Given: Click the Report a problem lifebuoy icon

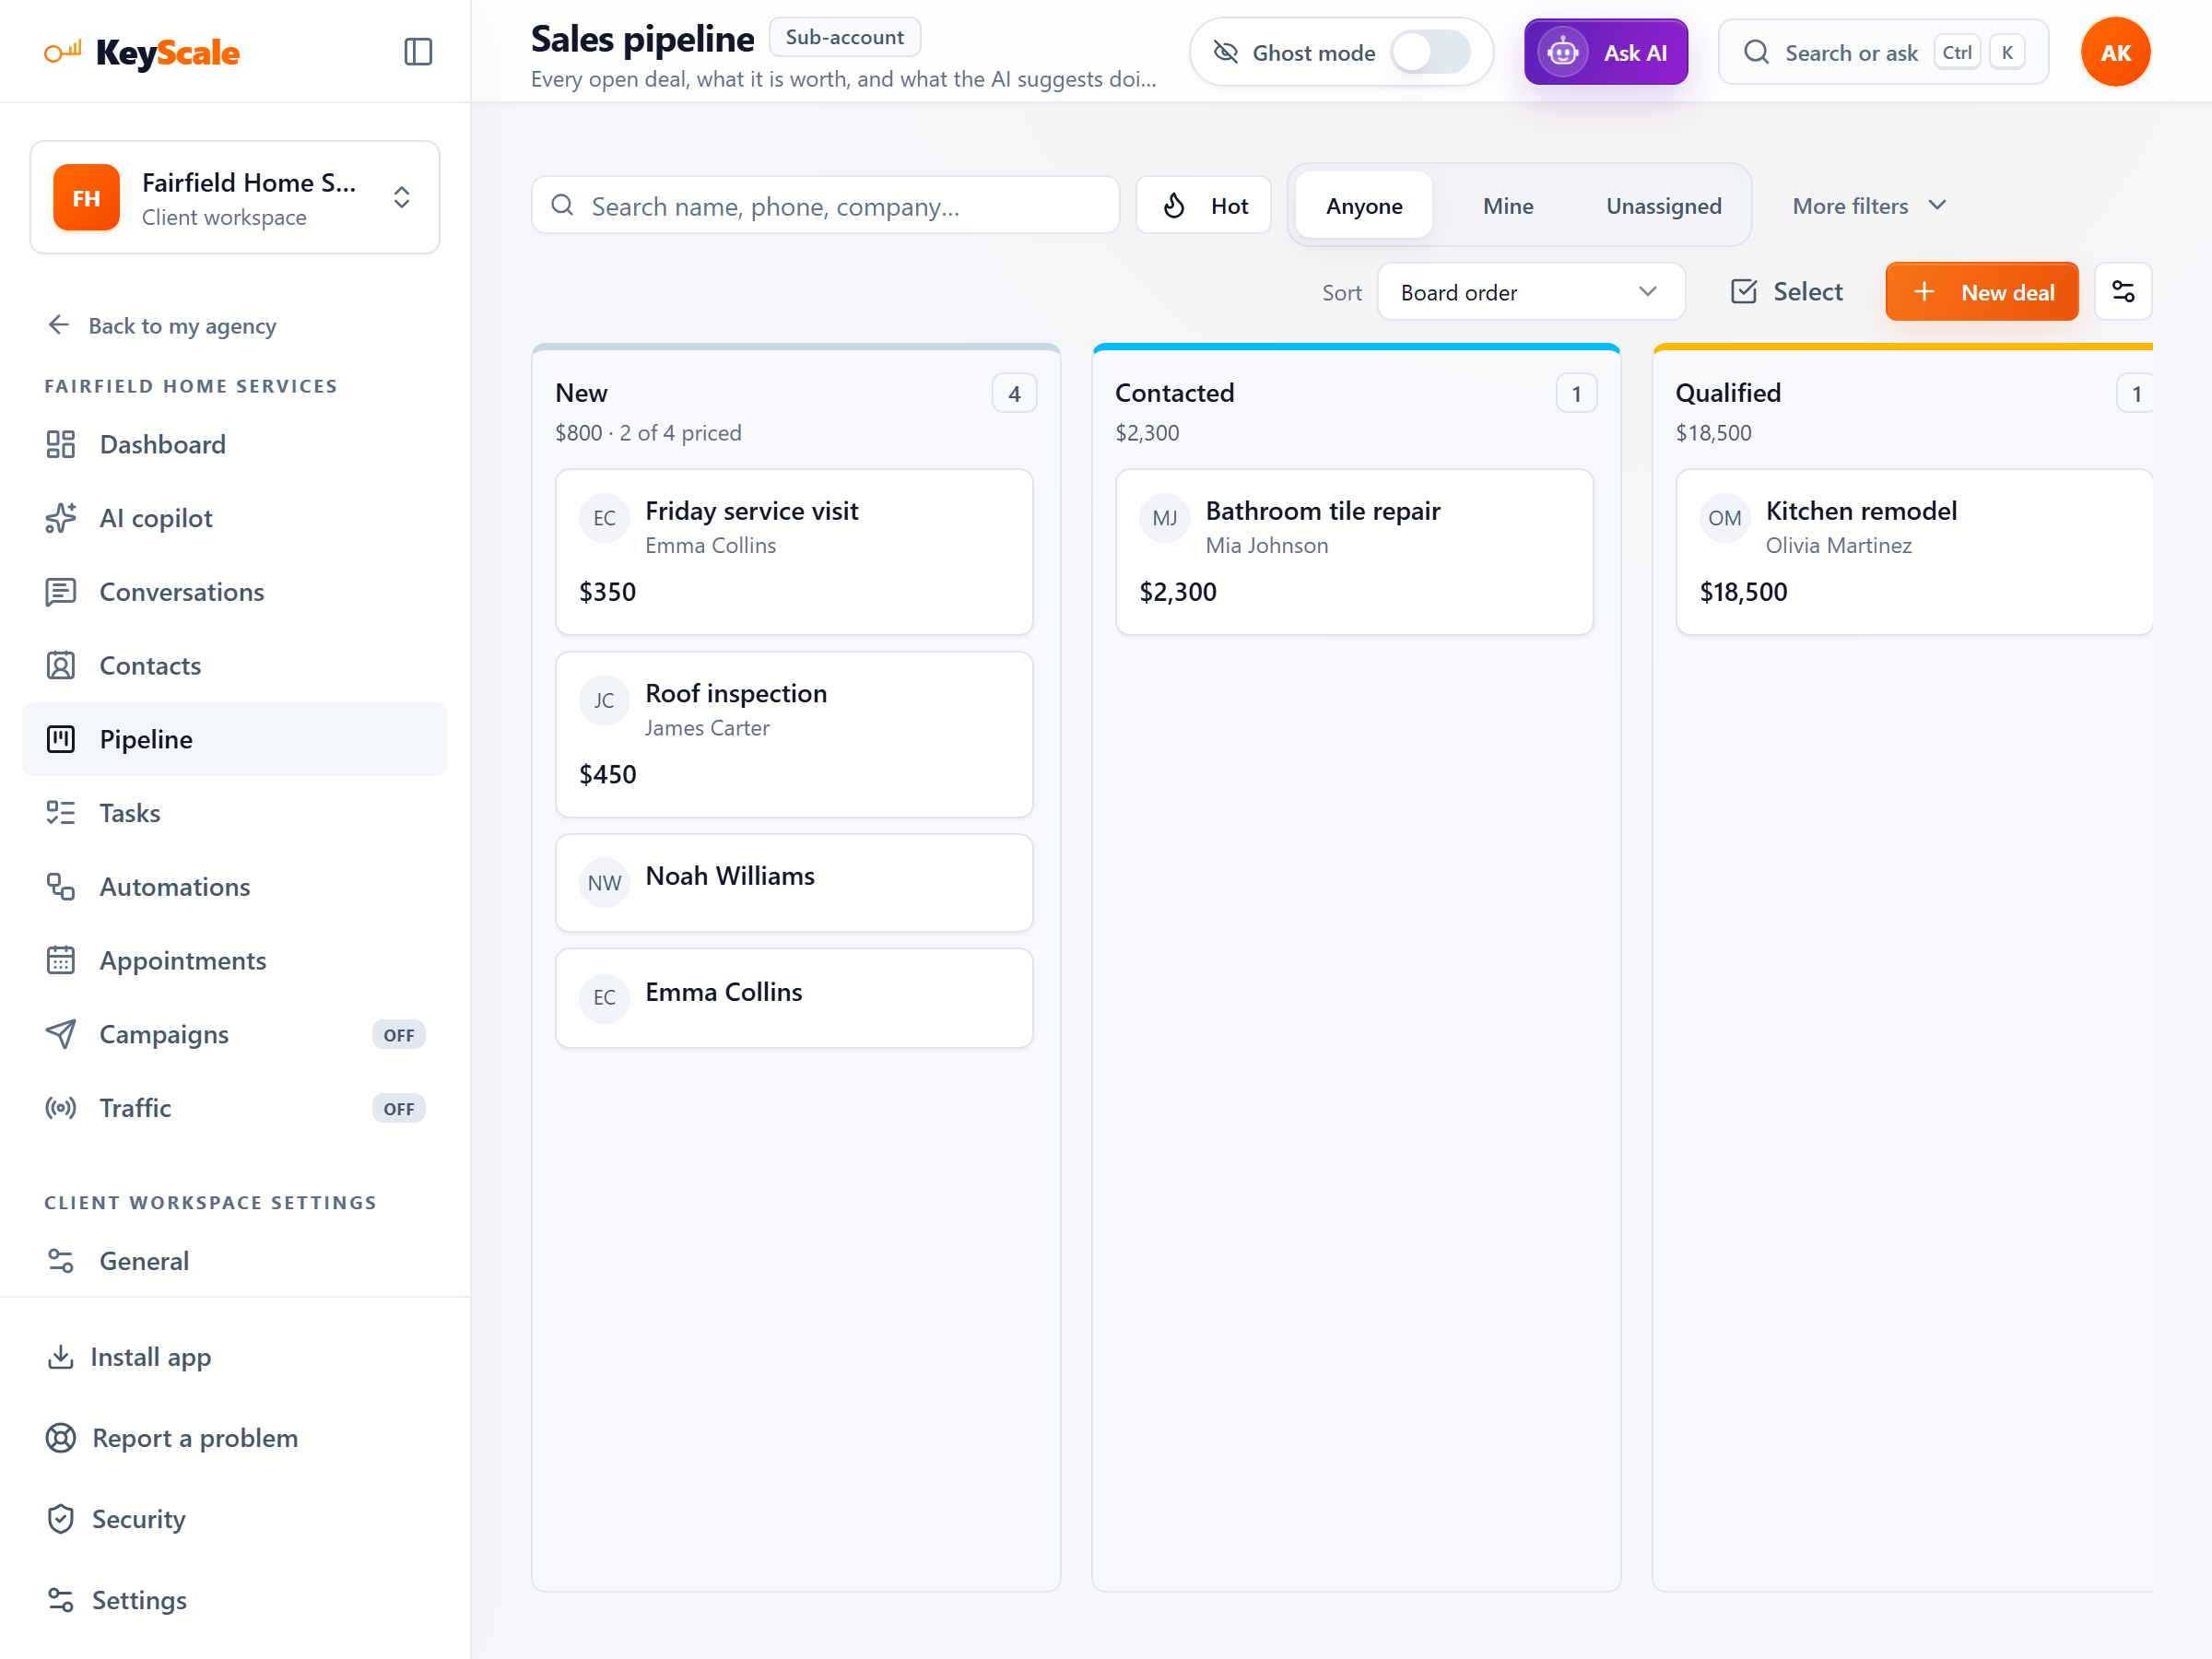Looking at the screenshot, I should pos(61,1438).
